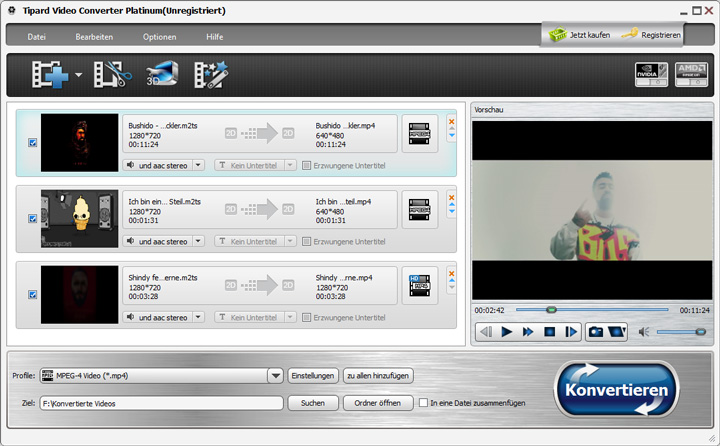Image resolution: width=720 pixels, height=446 pixels.
Task: Step to previous frame in preview
Action: click(486, 331)
